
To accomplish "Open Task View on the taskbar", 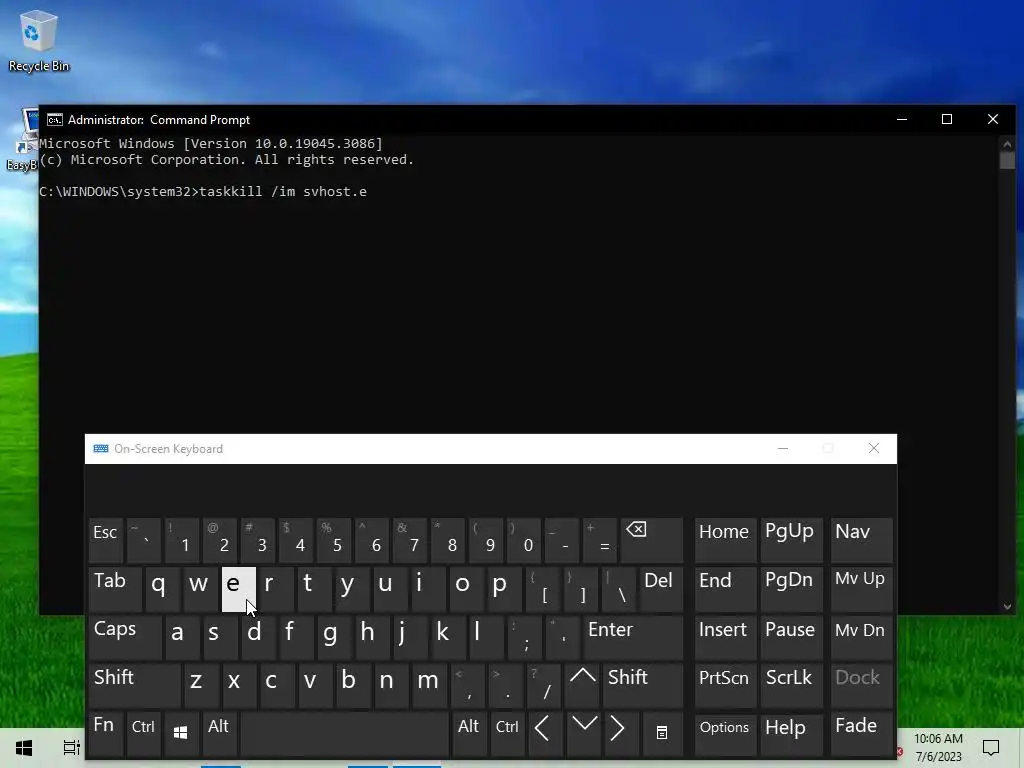I will pos(71,748).
